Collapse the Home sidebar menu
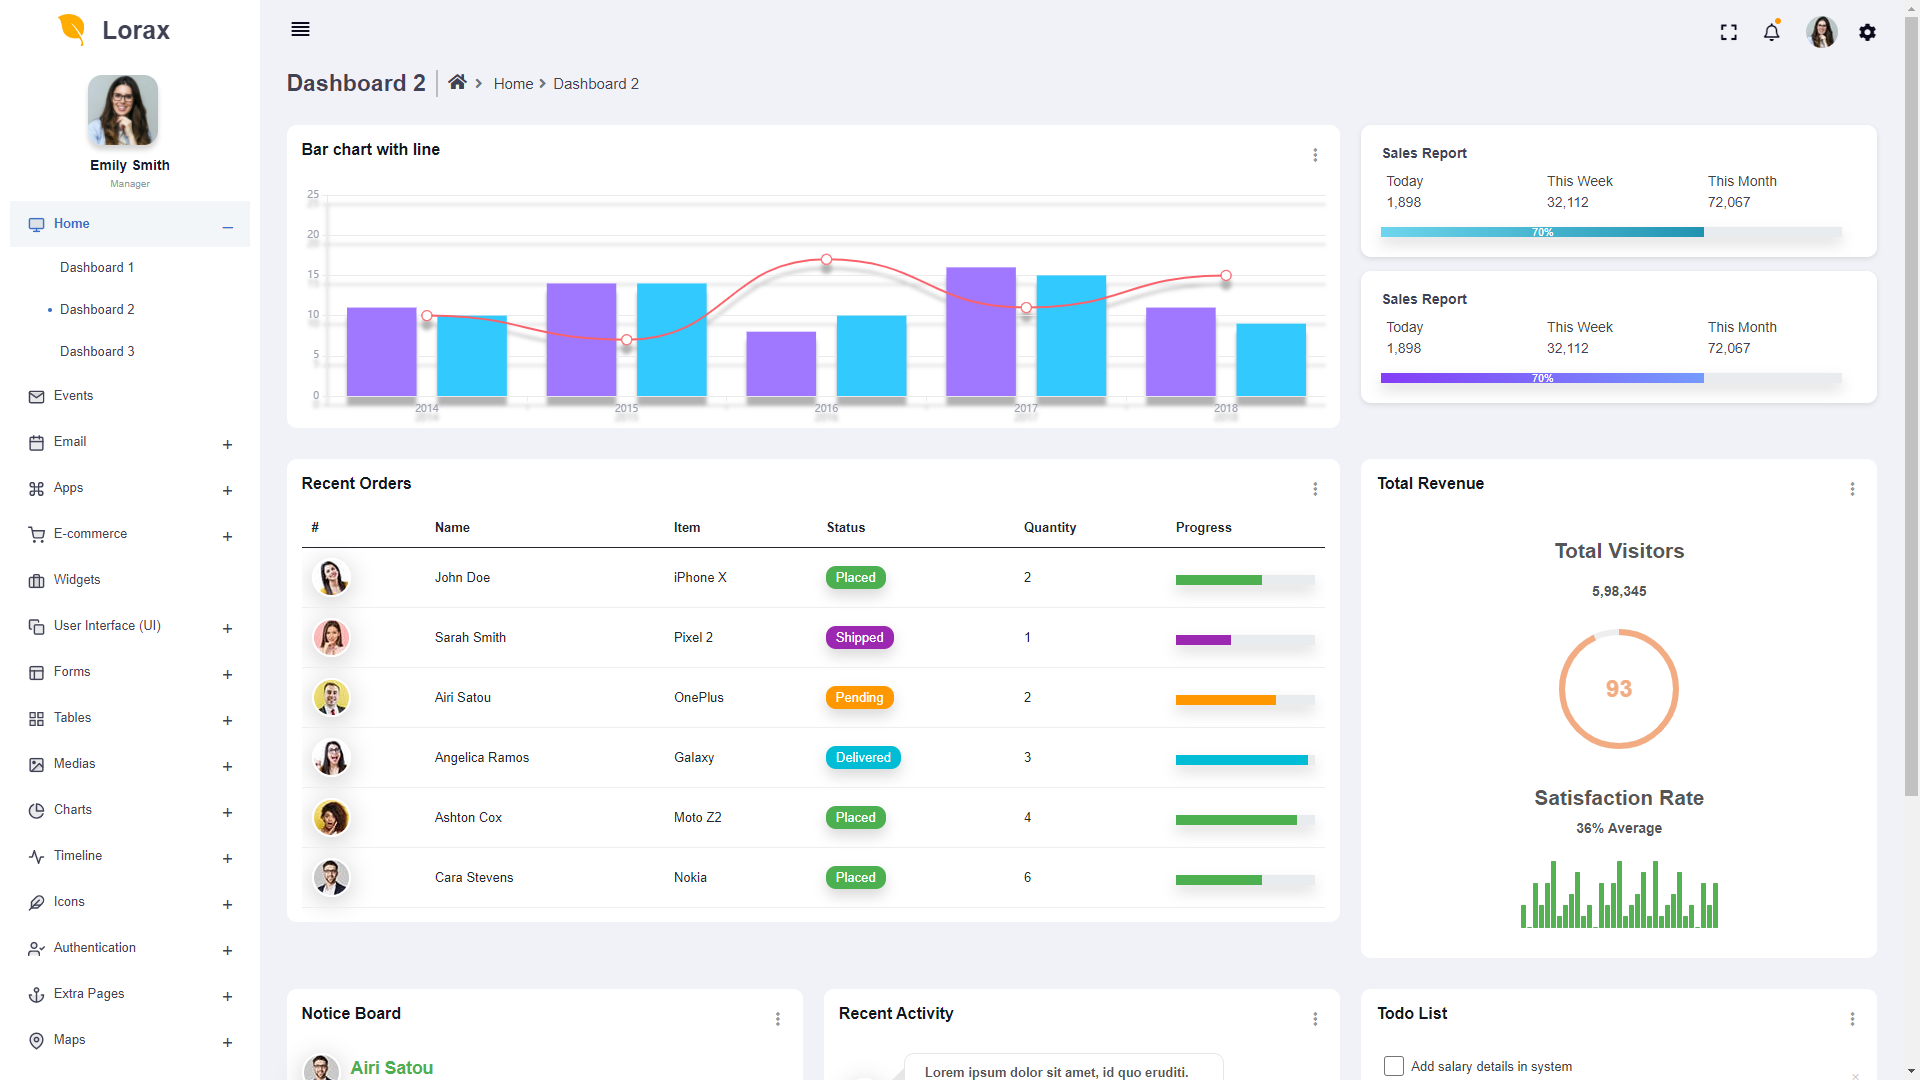1920x1080 pixels. (228, 227)
